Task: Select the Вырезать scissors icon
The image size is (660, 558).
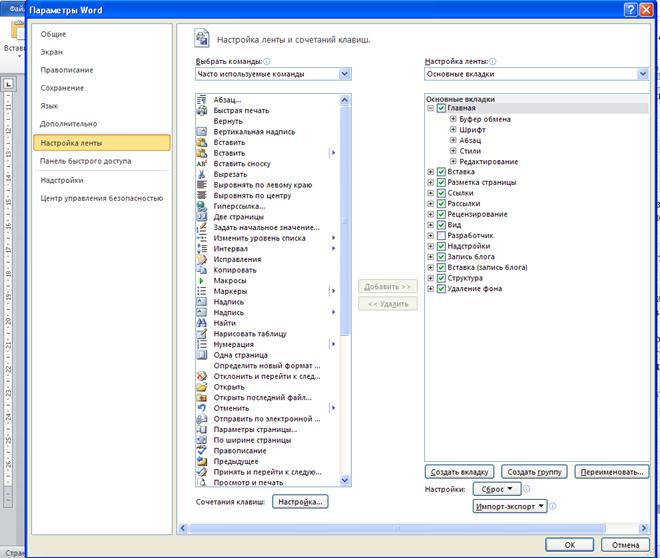Action: 202,174
